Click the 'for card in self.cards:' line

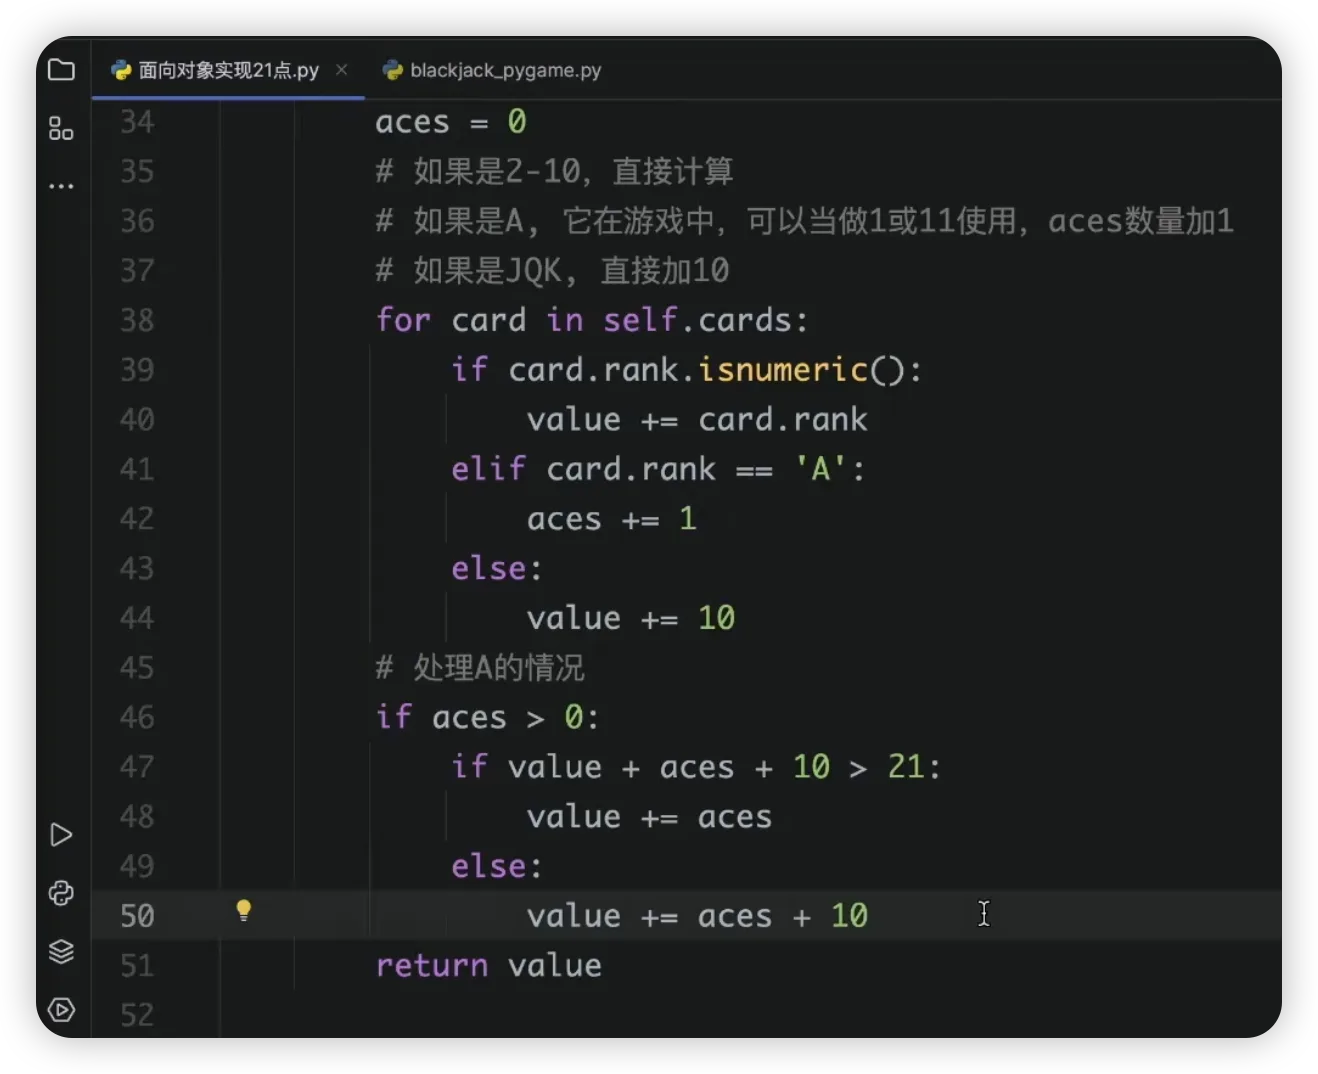point(591,320)
